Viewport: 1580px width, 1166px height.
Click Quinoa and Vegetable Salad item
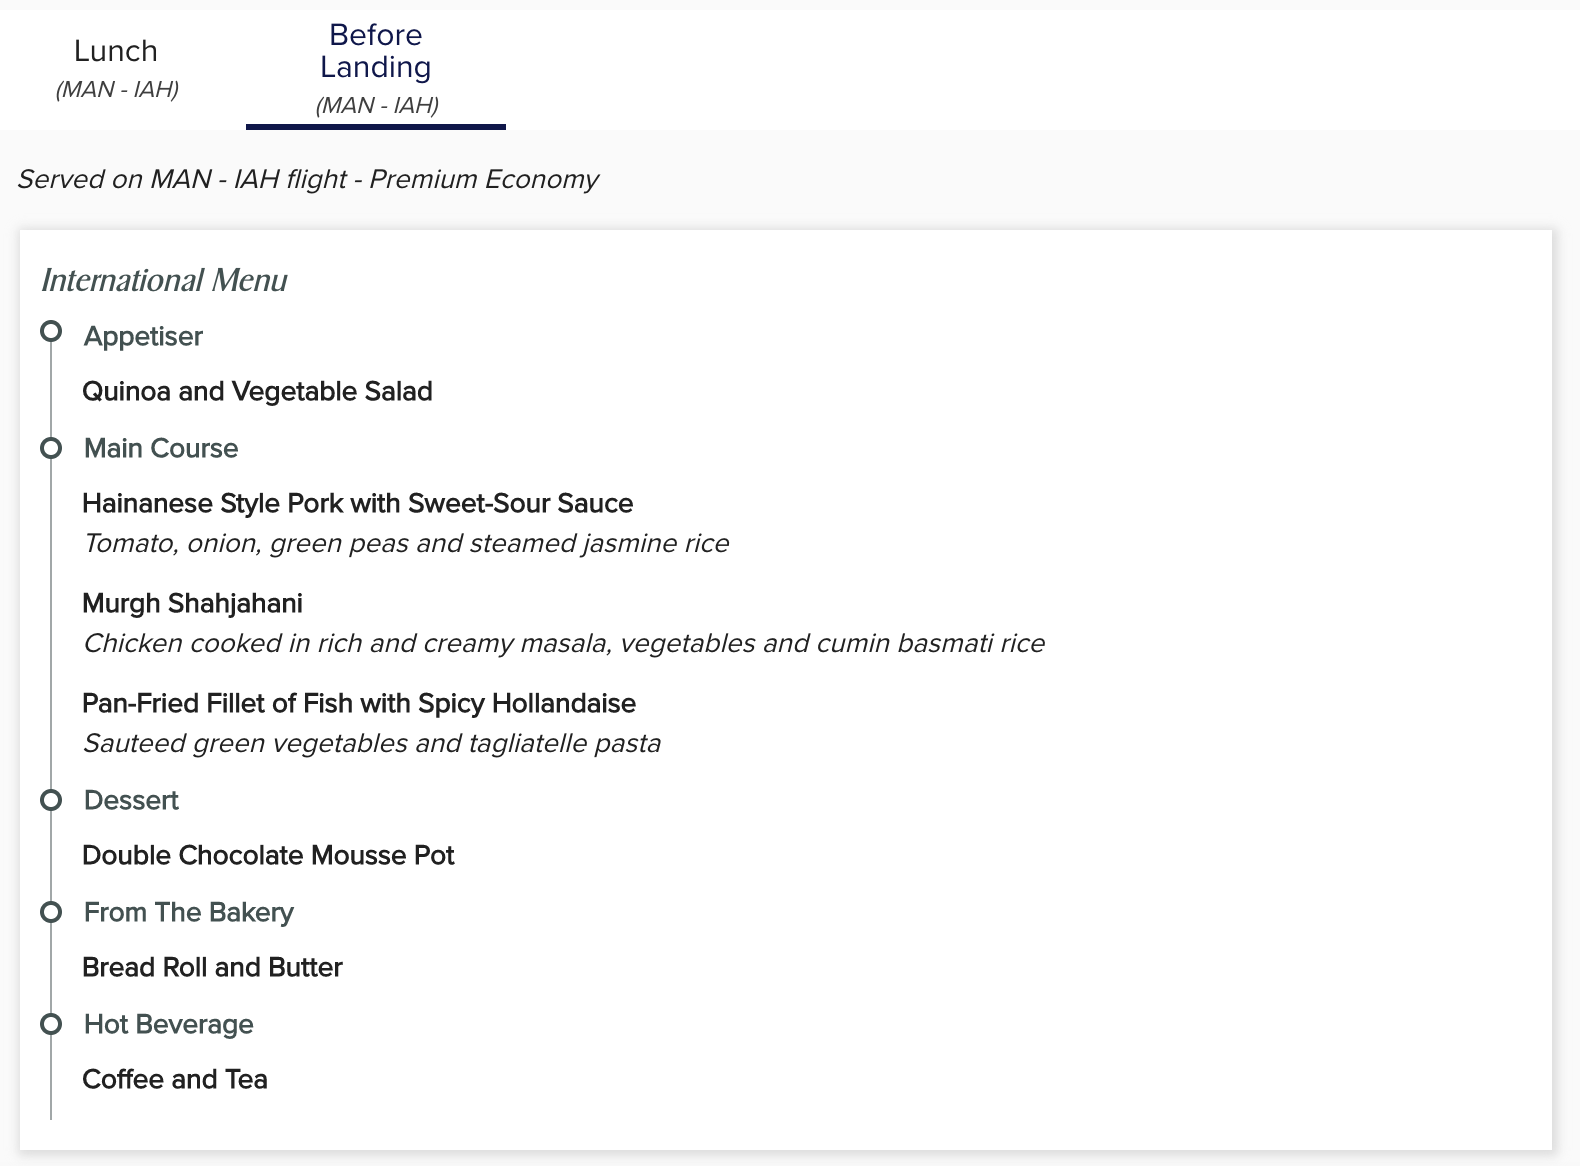coord(257,391)
